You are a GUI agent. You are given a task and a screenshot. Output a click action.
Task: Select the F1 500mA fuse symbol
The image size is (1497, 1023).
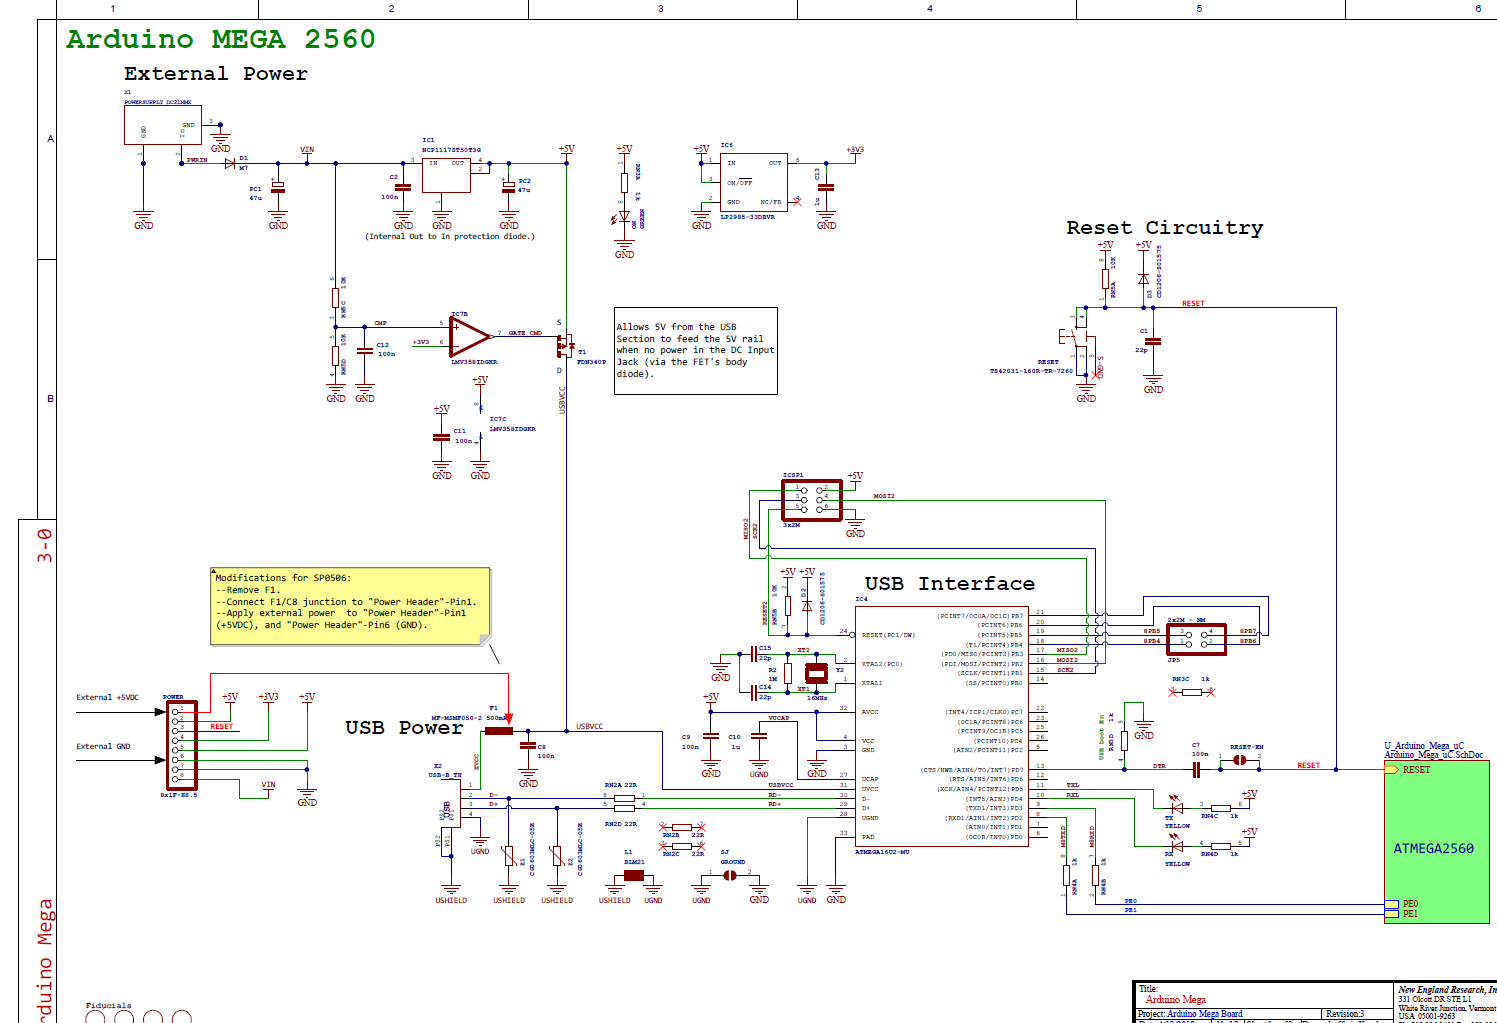point(499,731)
